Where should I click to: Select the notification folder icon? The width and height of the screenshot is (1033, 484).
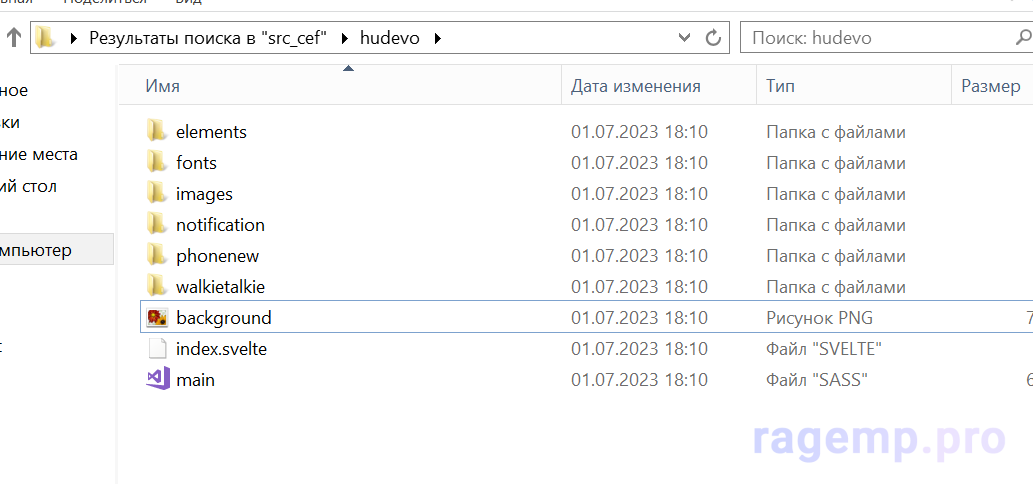pos(156,224)
